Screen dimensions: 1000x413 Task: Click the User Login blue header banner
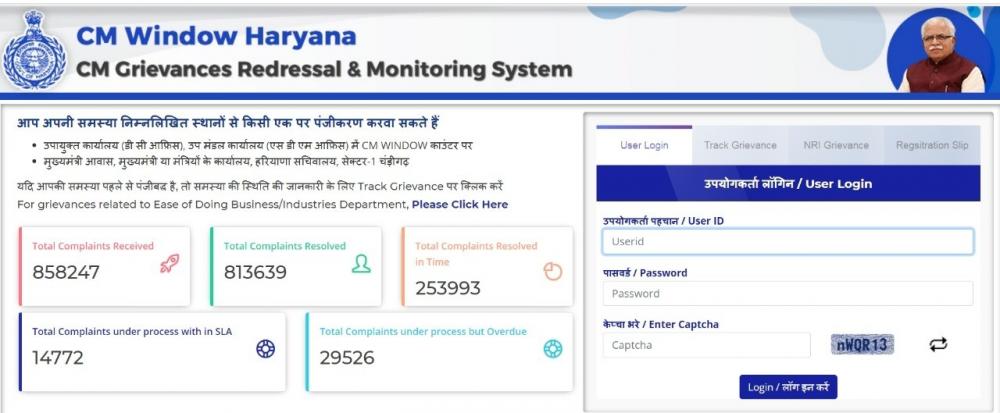(788, 184)
